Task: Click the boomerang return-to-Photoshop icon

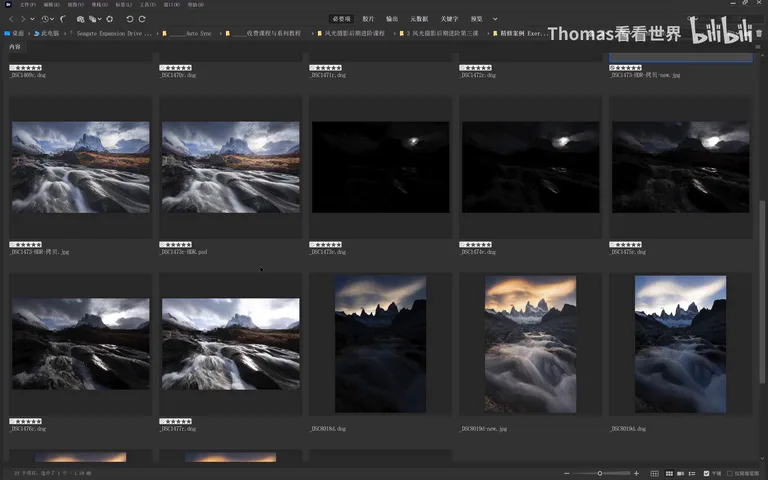Action: tap(63, 19)
